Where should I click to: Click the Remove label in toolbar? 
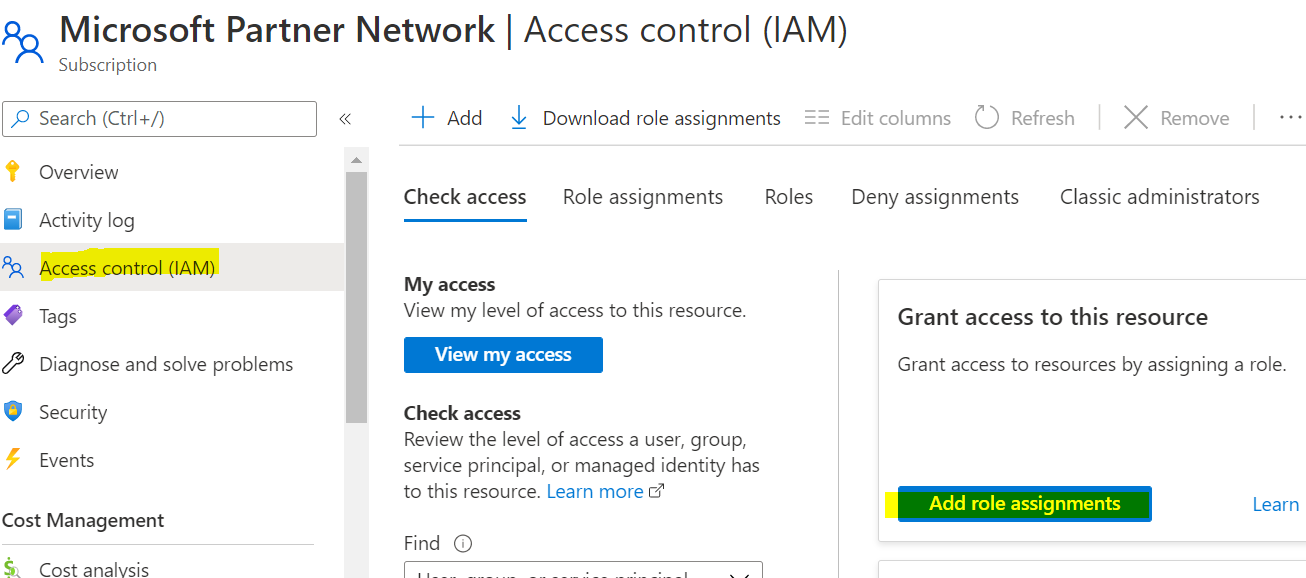pyautogui.click(x=1195, y=118)
